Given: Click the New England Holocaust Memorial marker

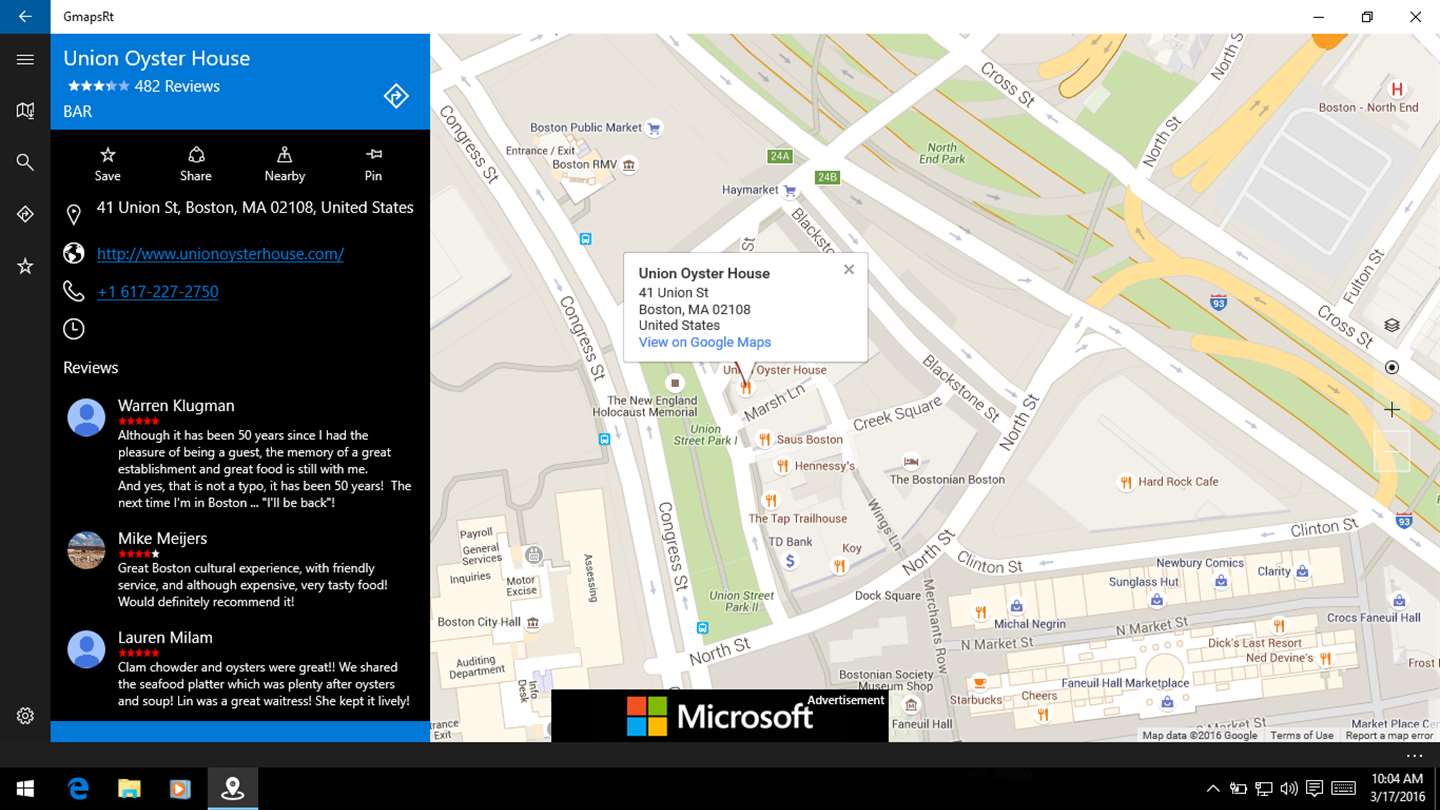Looking at the screenshot, I should pos(675,383).
